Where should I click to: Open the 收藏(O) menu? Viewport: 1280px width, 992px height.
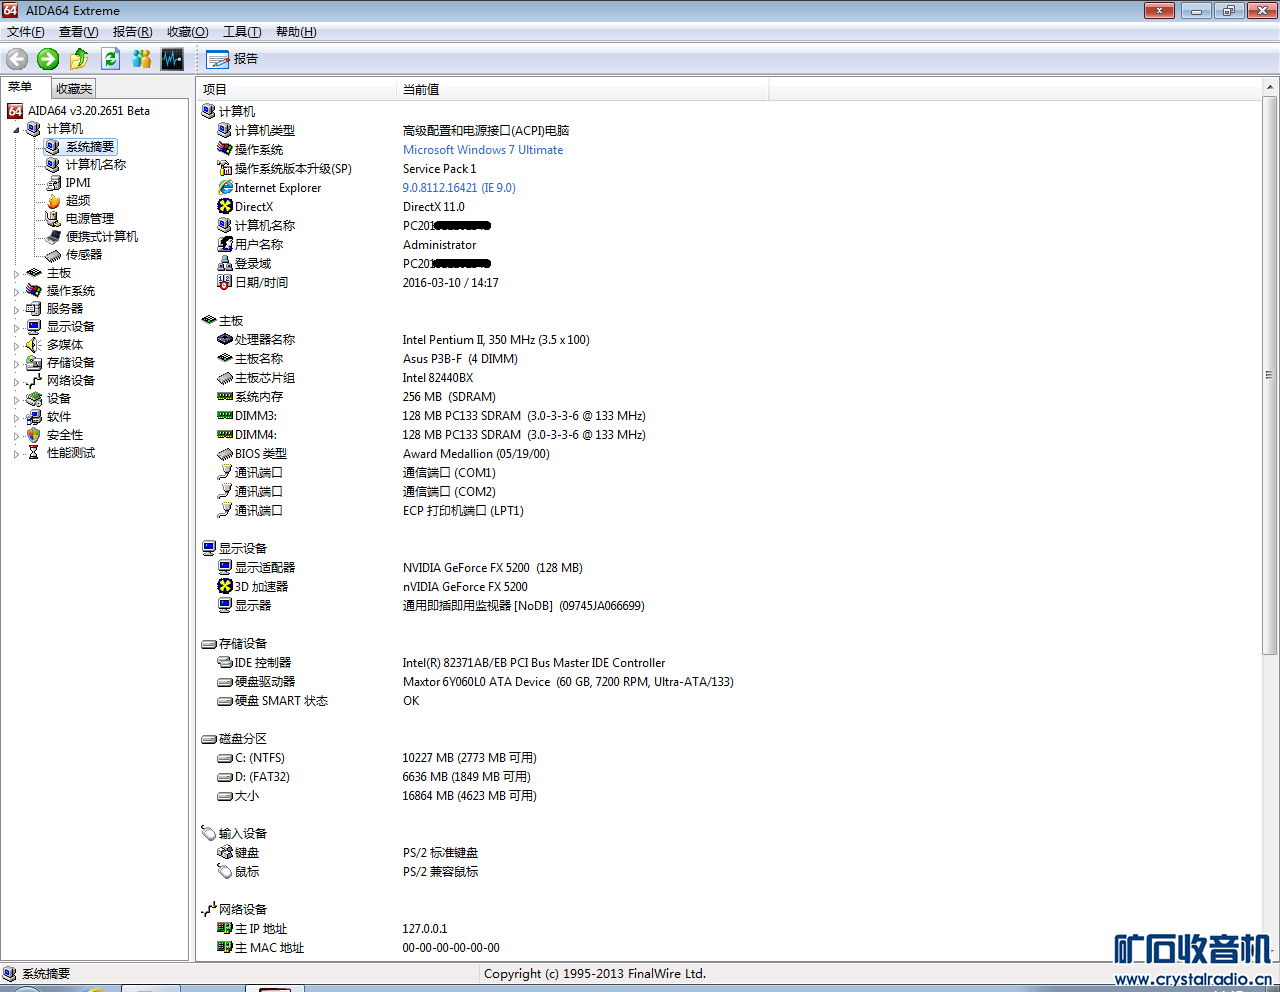[187, 32]
